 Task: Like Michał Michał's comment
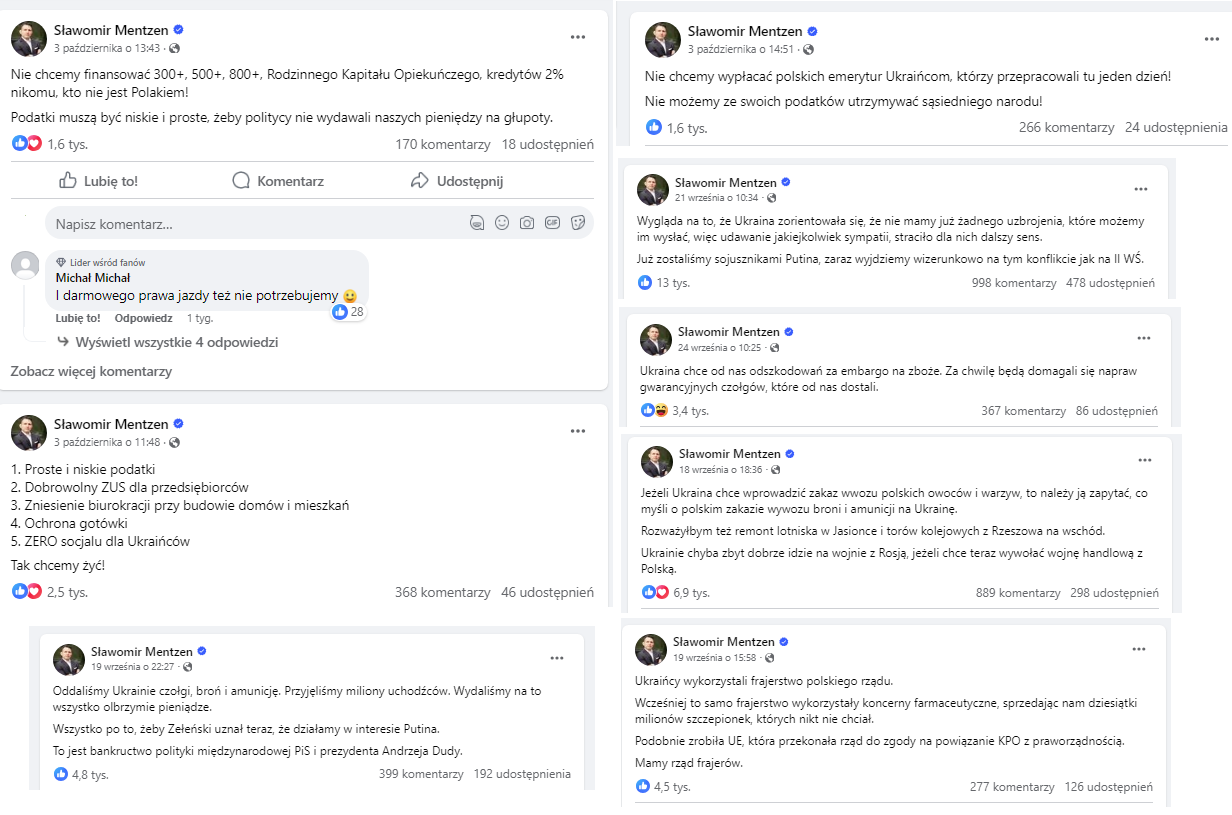(78, 318)
